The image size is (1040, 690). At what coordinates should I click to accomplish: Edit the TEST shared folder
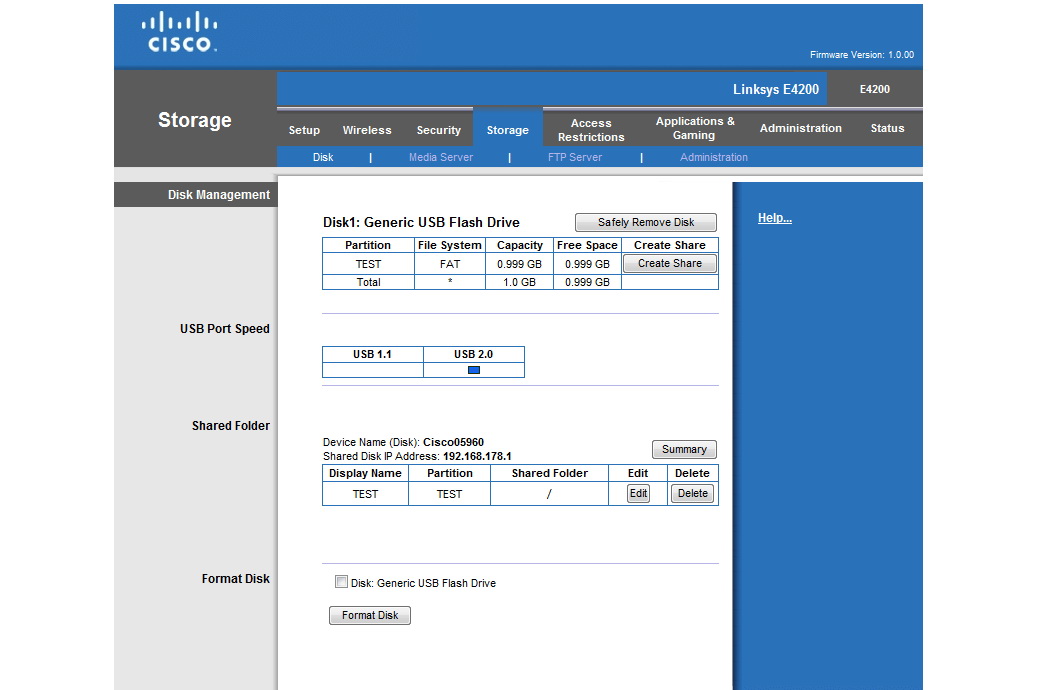pyautogui.click(x=638, y=493)
